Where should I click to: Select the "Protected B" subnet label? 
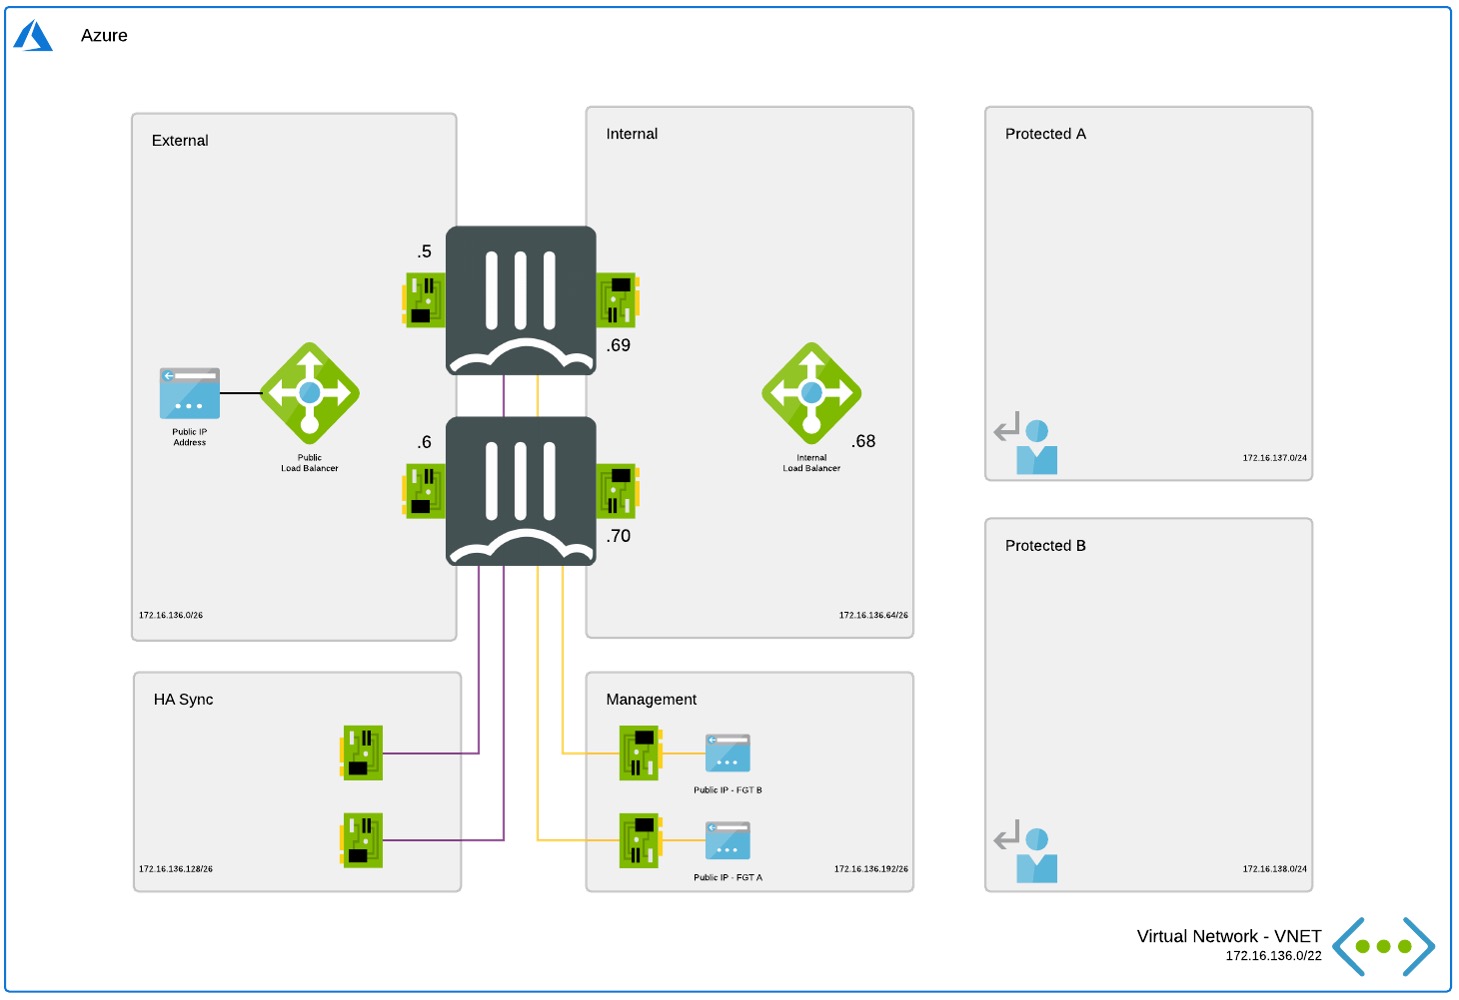point(1046,546)
